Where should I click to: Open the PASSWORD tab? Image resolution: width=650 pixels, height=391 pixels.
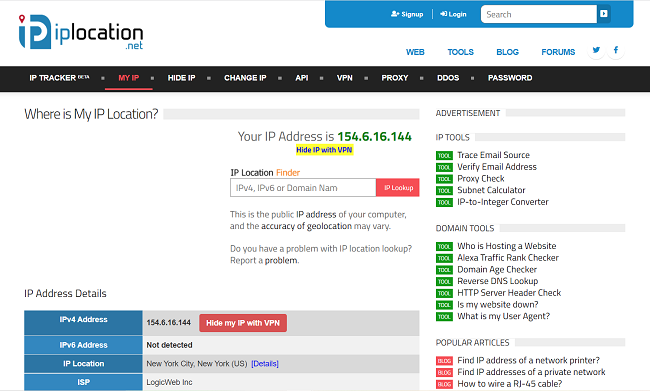pos(510,78)
